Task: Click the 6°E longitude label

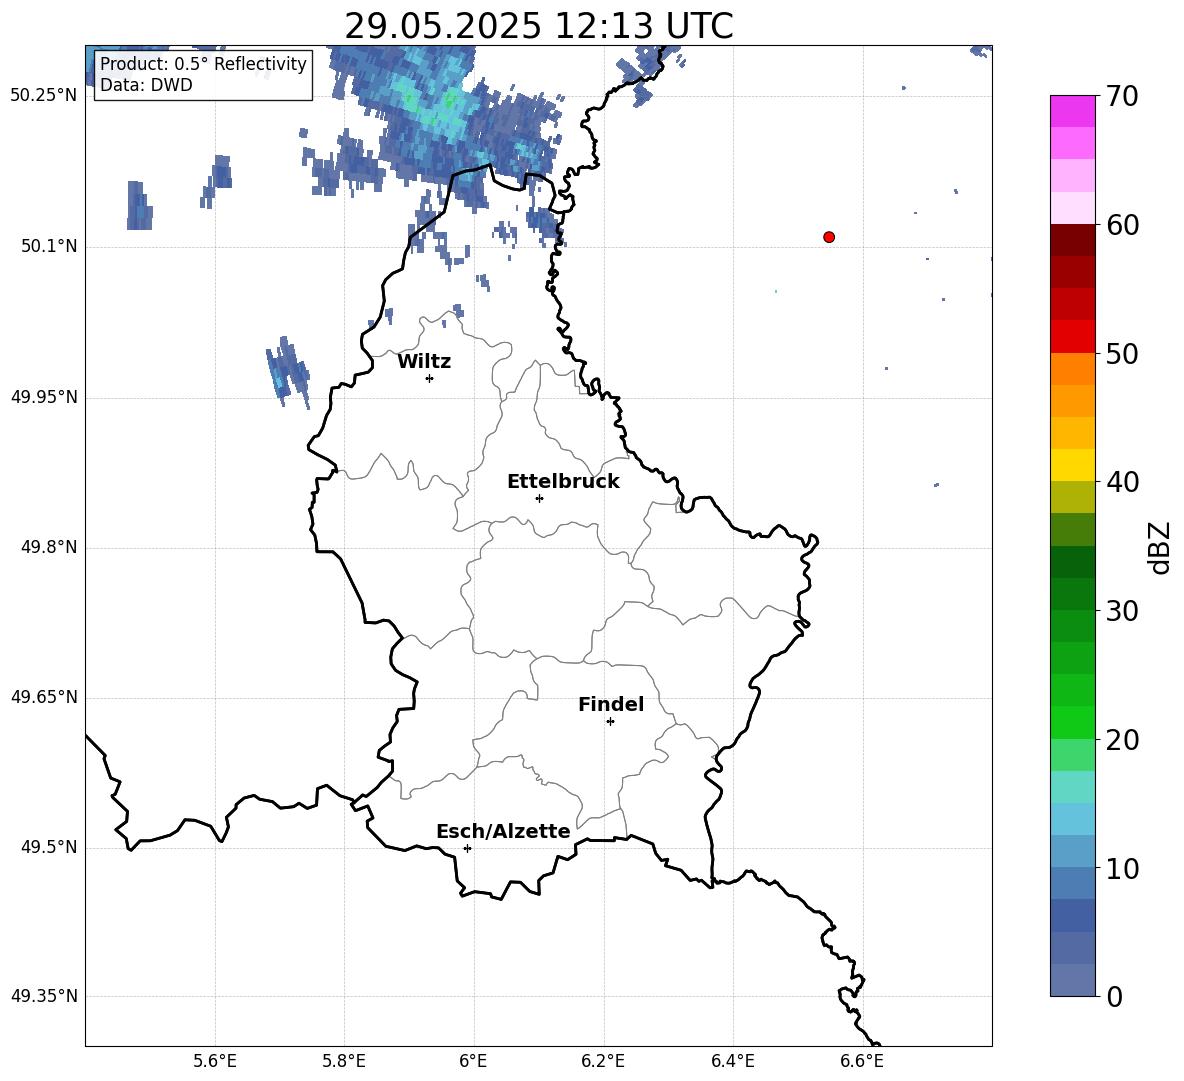Action: tap(473, 1061)
